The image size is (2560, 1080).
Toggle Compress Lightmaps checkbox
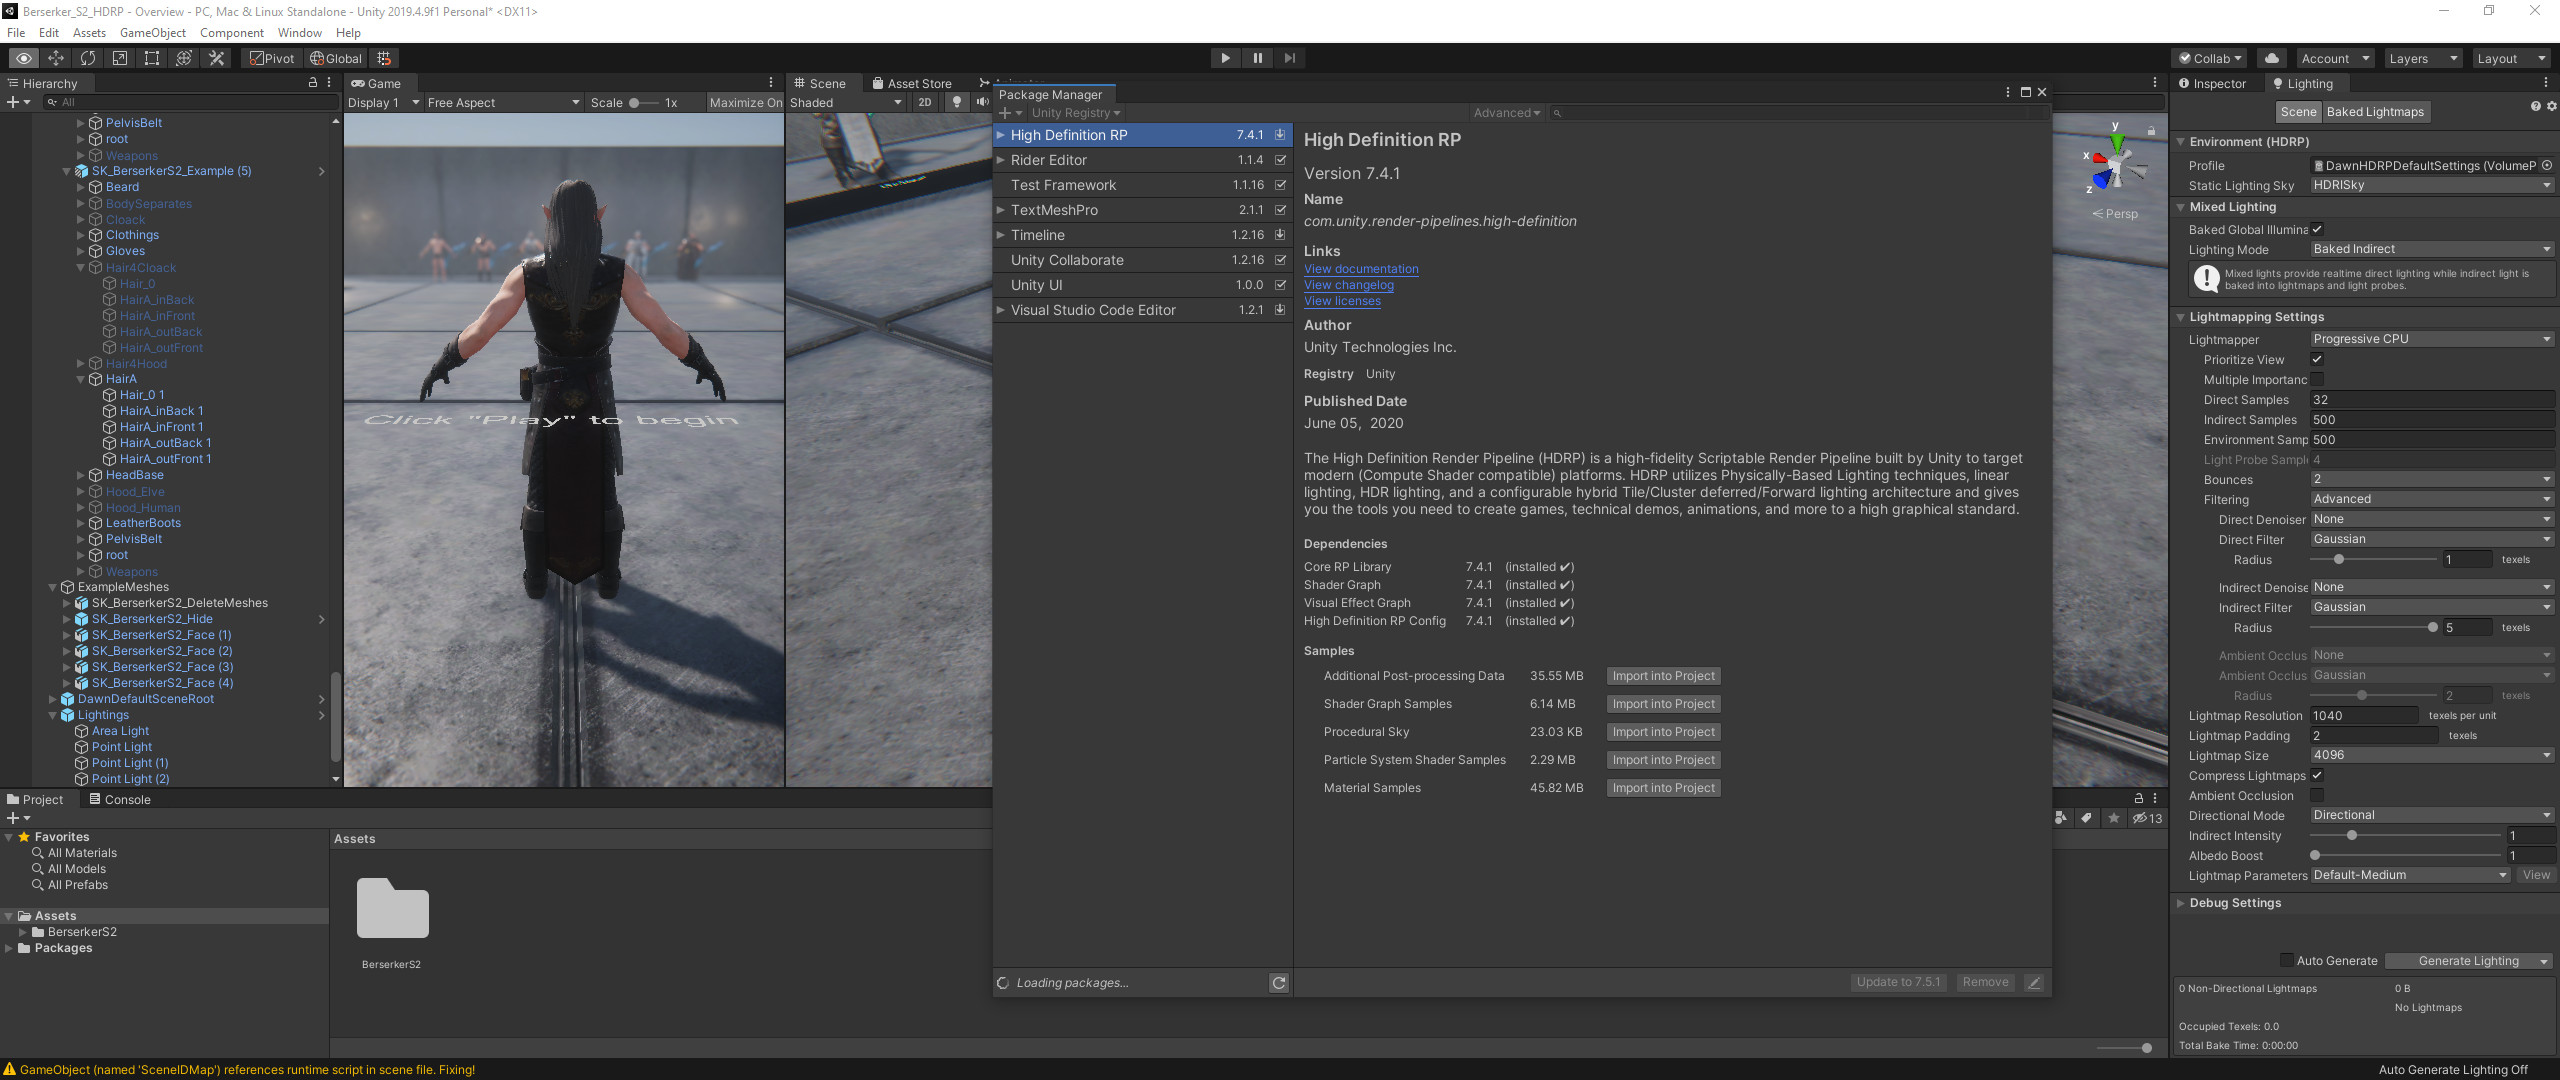coord(2317,775)
